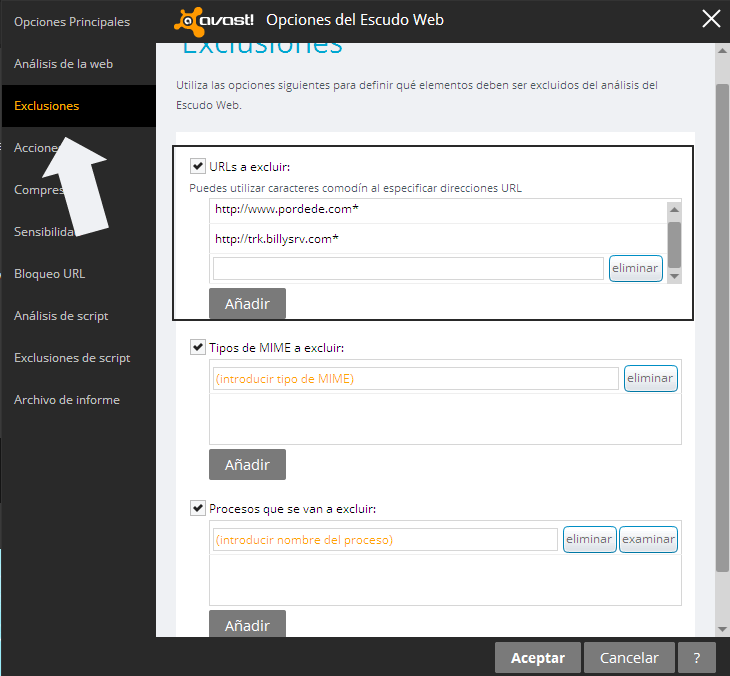This screenshot has height=676, width=730.
Task: Click Añadir under URLs list
Action: pyautogui.click(x=247, y=304)
